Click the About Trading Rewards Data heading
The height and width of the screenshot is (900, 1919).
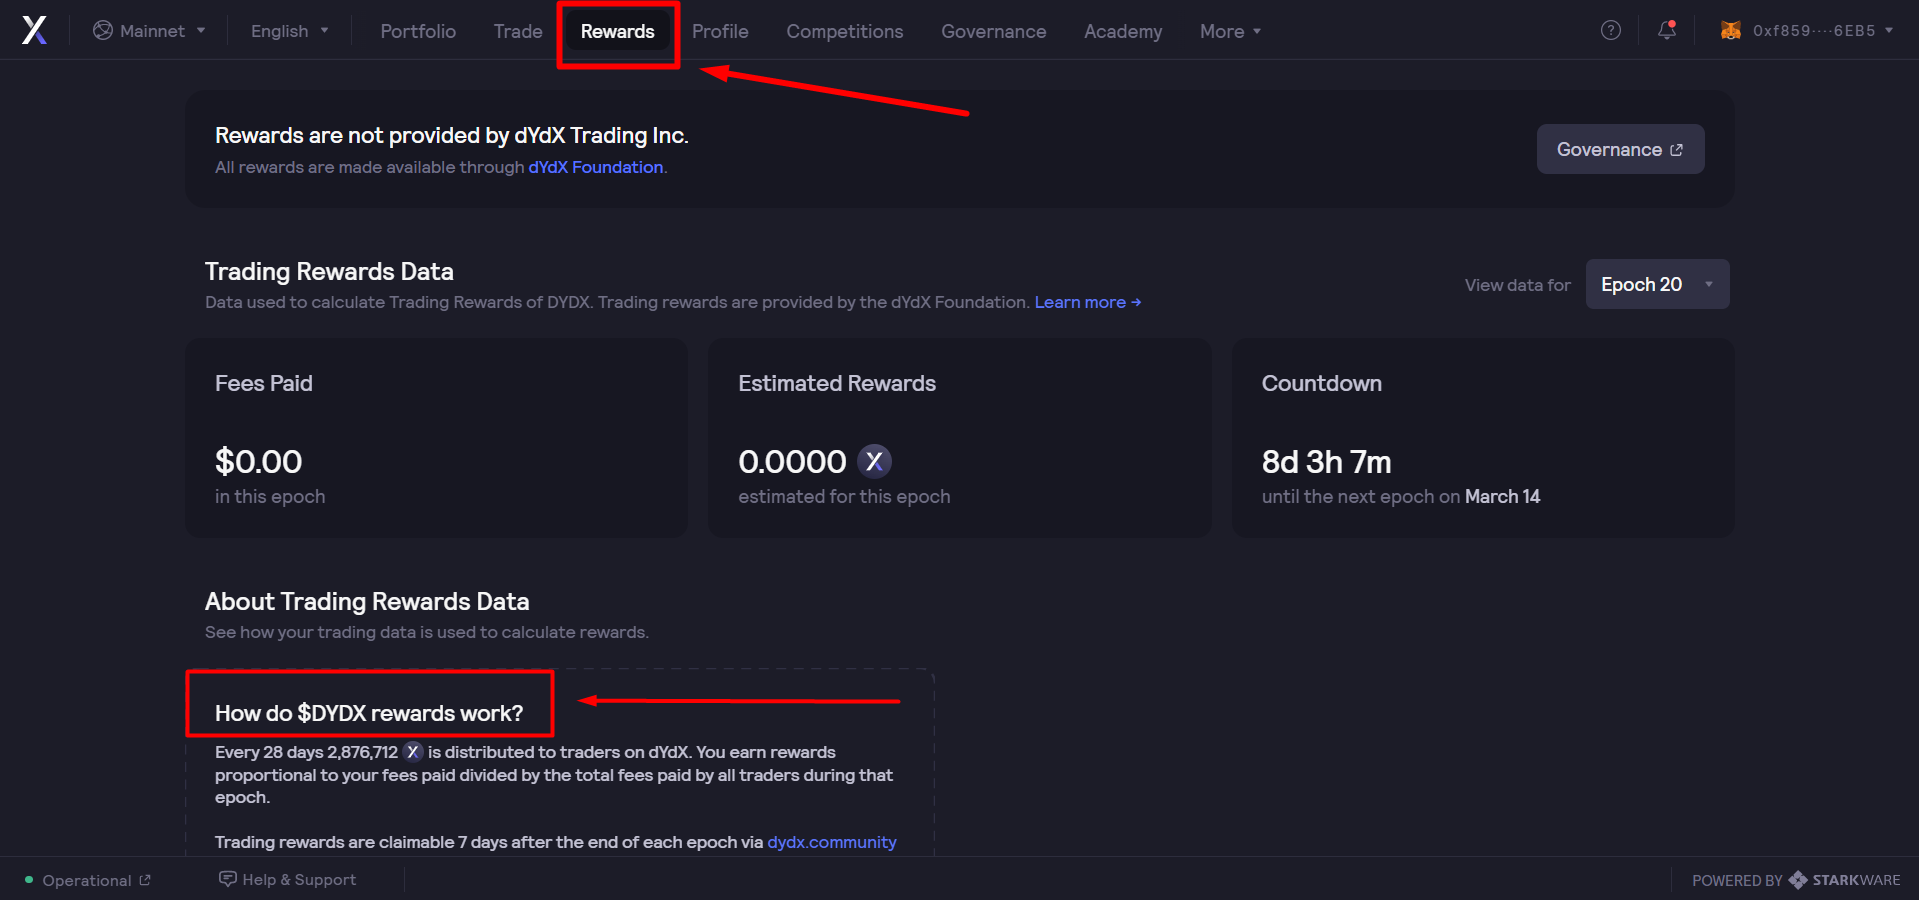coord(367,601)
